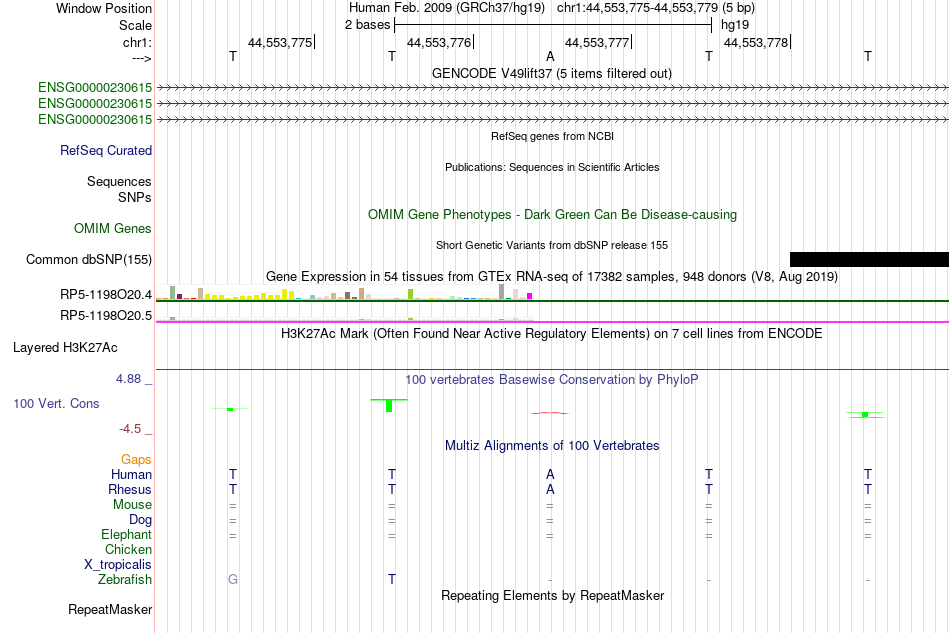Open the Short Genetic Variants dbSNP 155 title
This screenshot has width=950, height=633.
[551, 245]
